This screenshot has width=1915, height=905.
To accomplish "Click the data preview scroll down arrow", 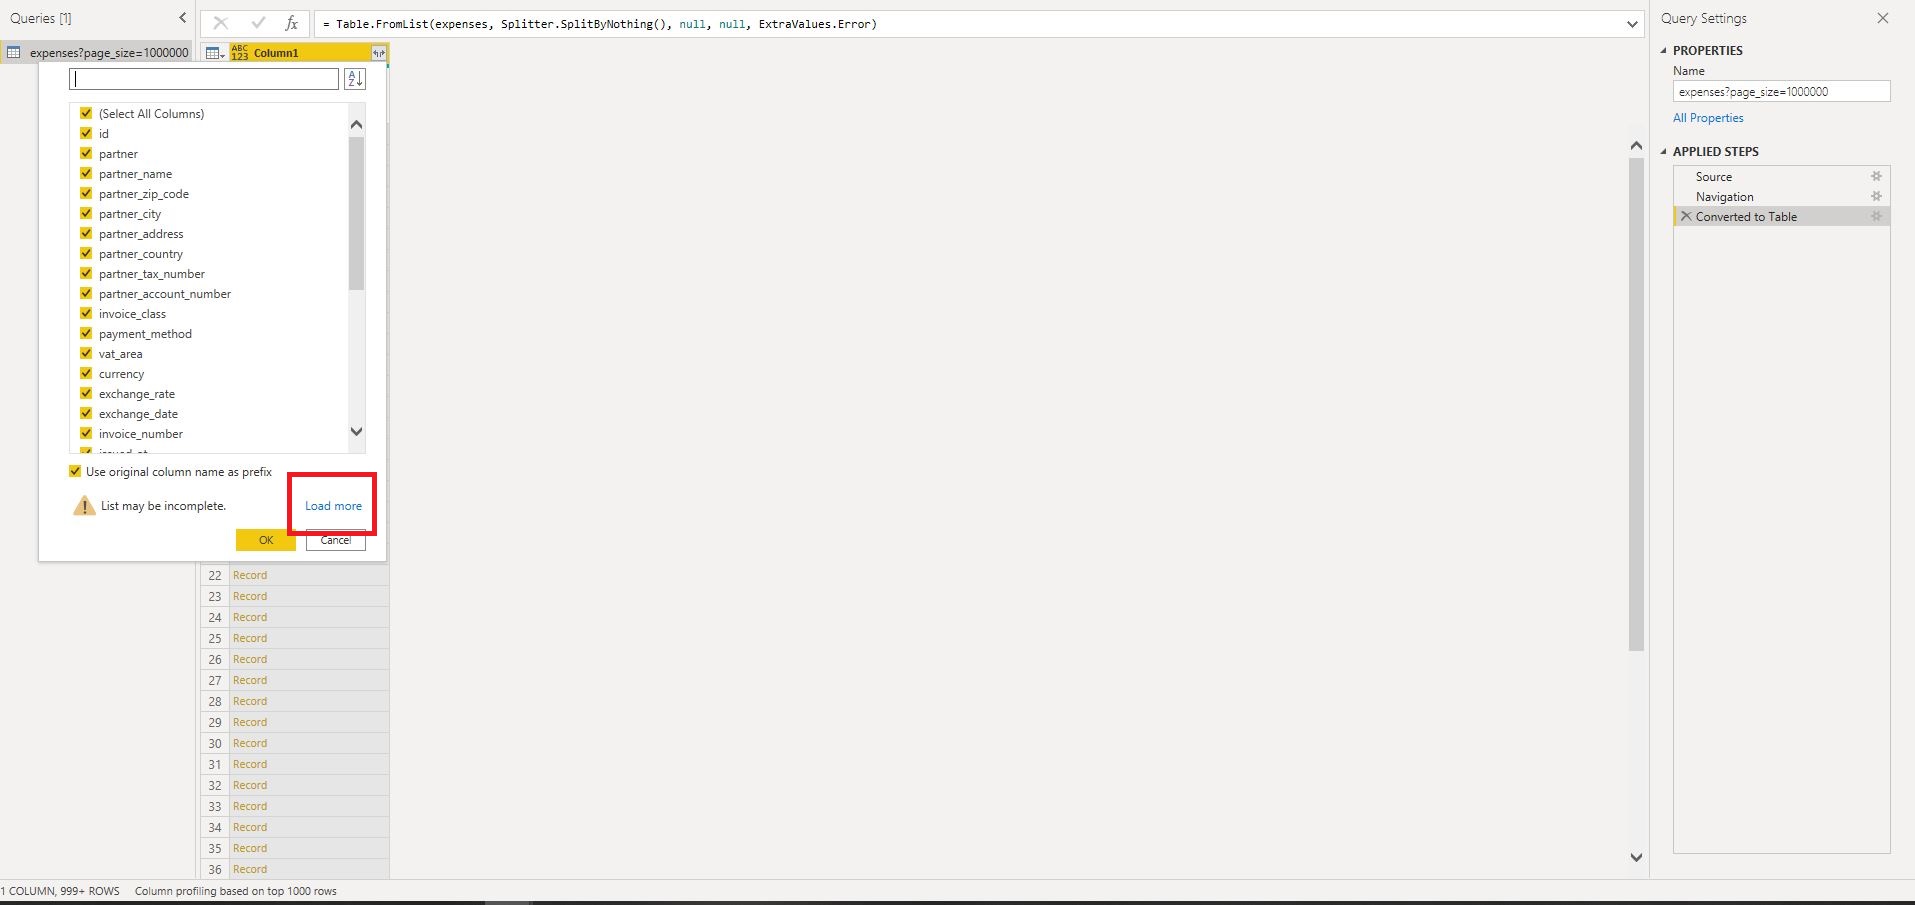I will tap(1636, 857).
